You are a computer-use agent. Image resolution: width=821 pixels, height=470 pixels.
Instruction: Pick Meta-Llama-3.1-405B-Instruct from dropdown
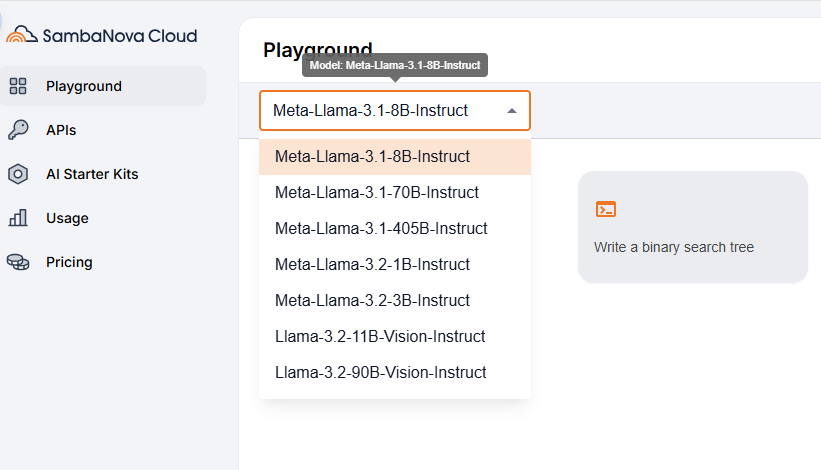(381, 229)
